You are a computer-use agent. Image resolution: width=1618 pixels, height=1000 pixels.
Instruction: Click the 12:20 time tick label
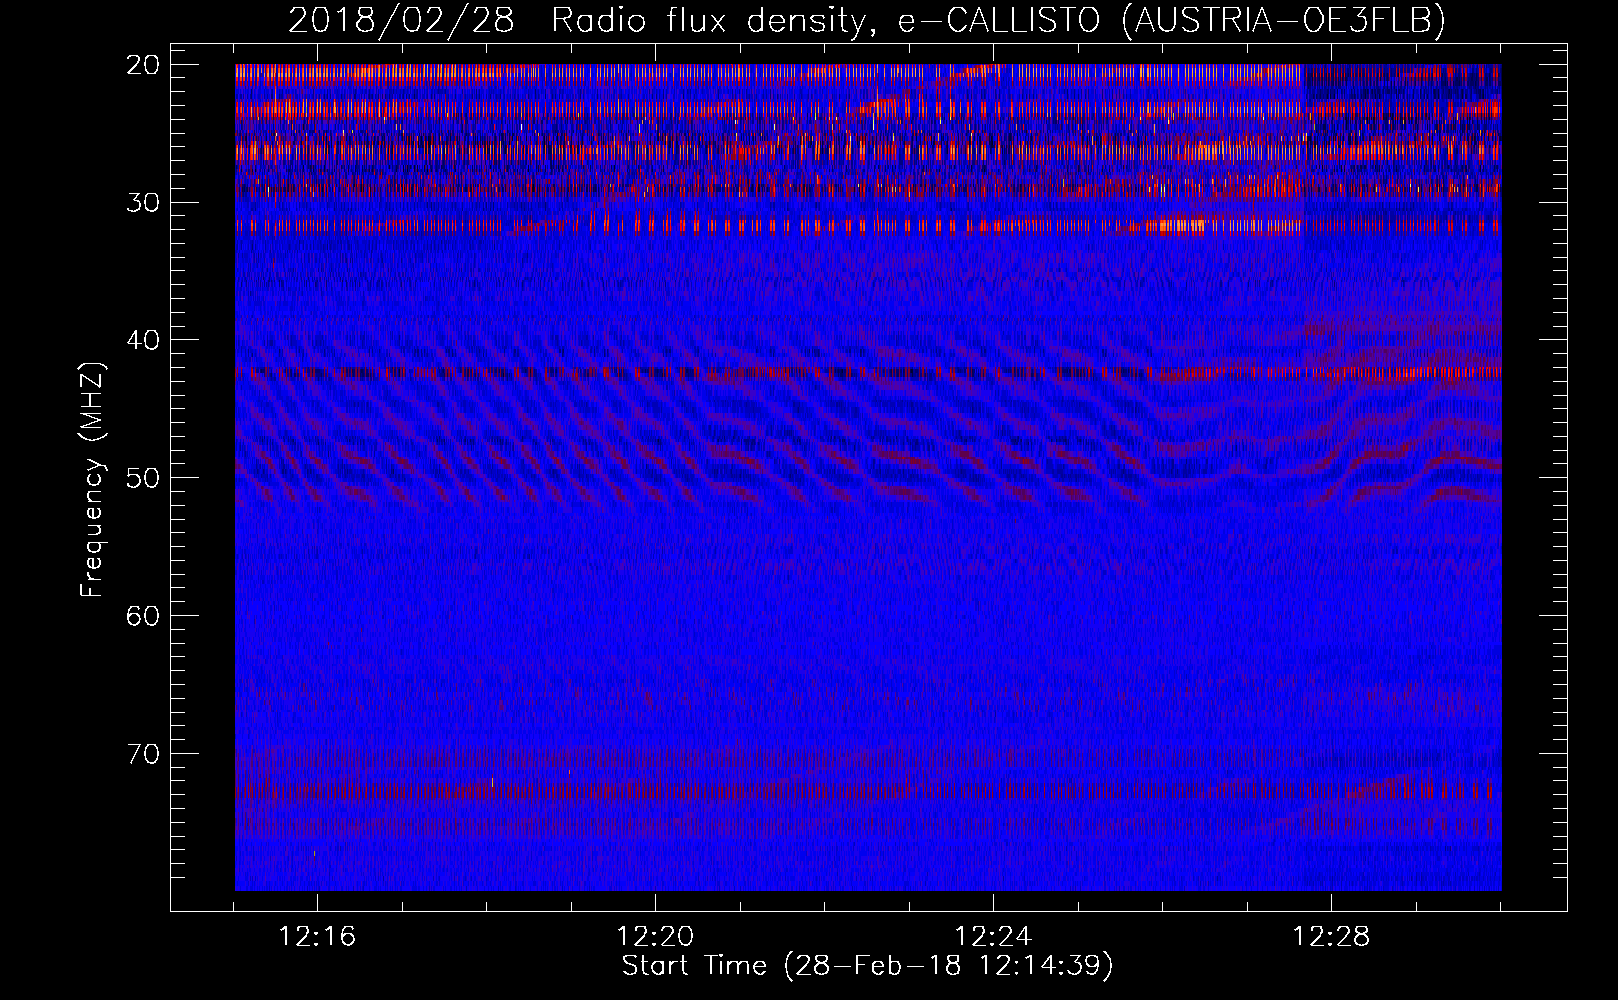(655, 938)
